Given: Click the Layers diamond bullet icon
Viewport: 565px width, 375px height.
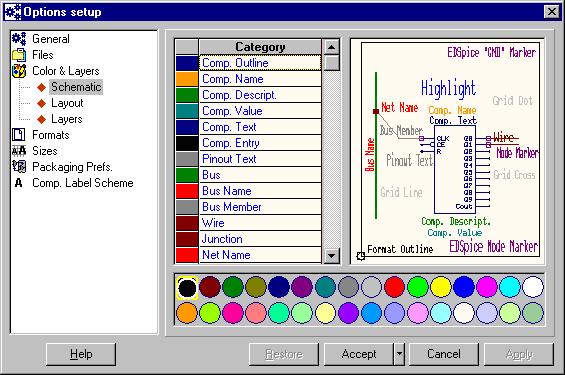Looking at the screenshot, I should point(41,119).
